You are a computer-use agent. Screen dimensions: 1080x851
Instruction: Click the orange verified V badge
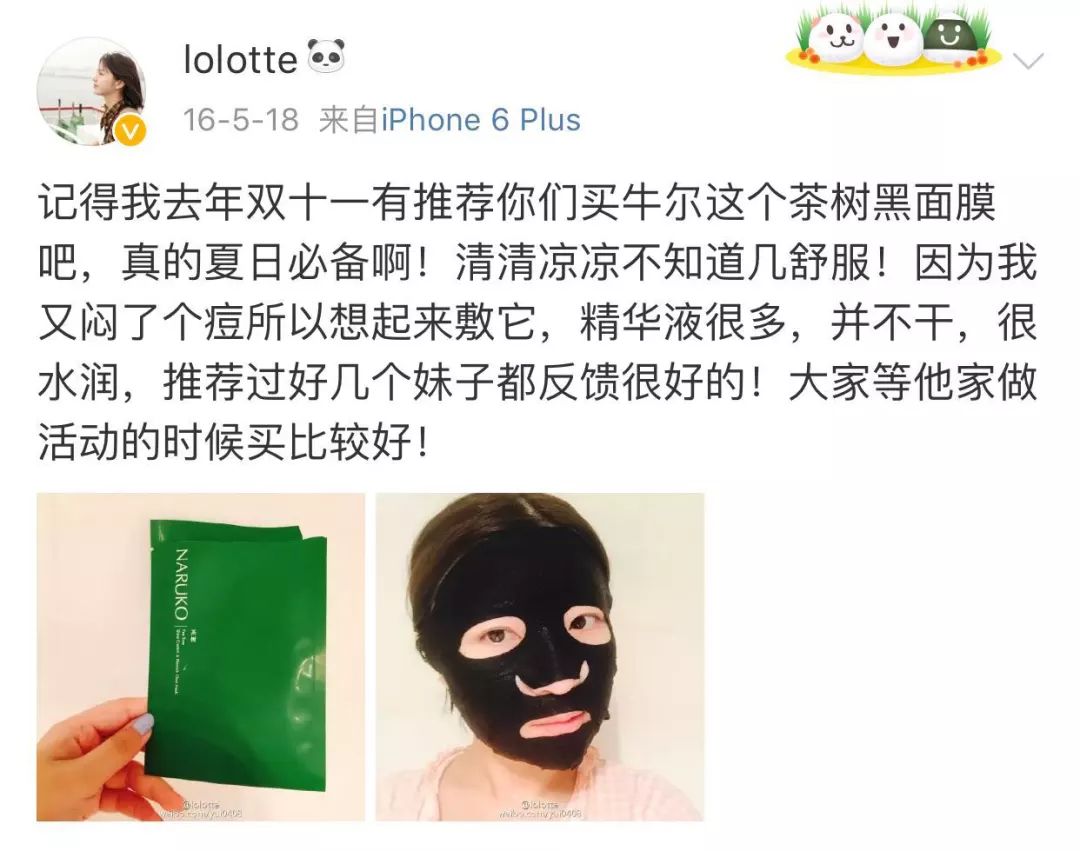pyautogui.click(x=131, y=130)
